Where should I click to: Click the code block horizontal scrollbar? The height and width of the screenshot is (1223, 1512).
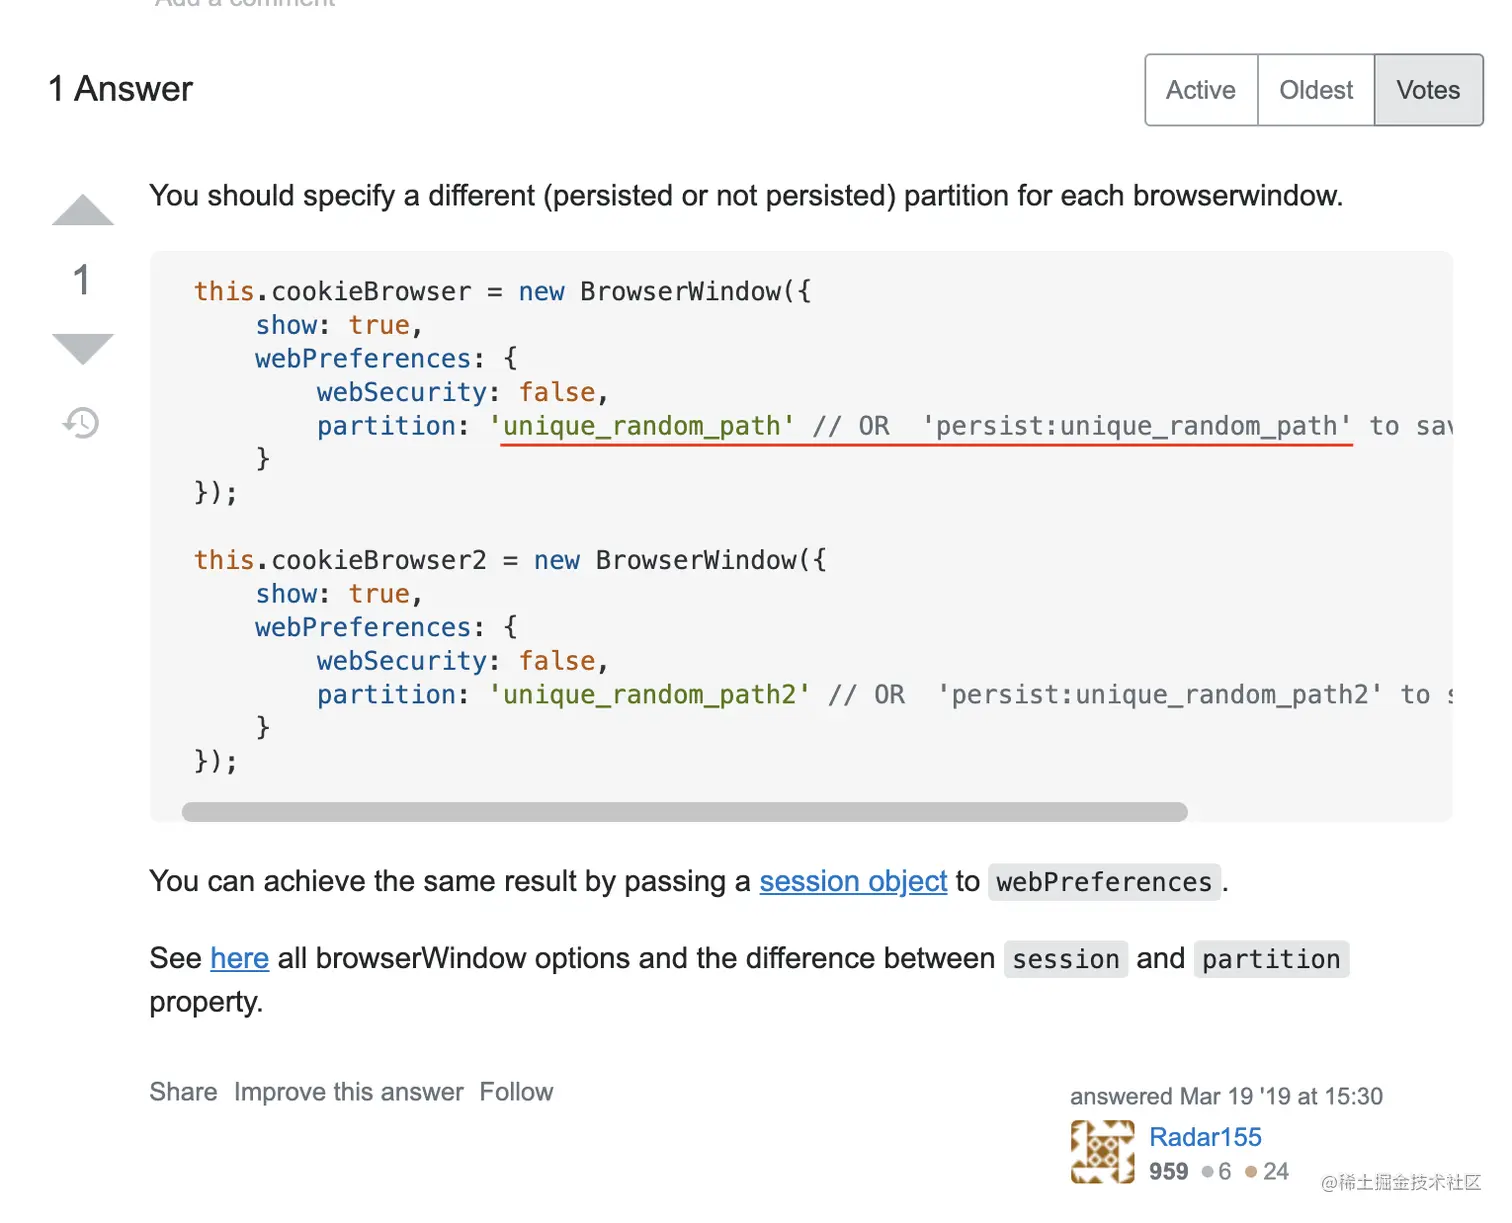tap(684, 812)
